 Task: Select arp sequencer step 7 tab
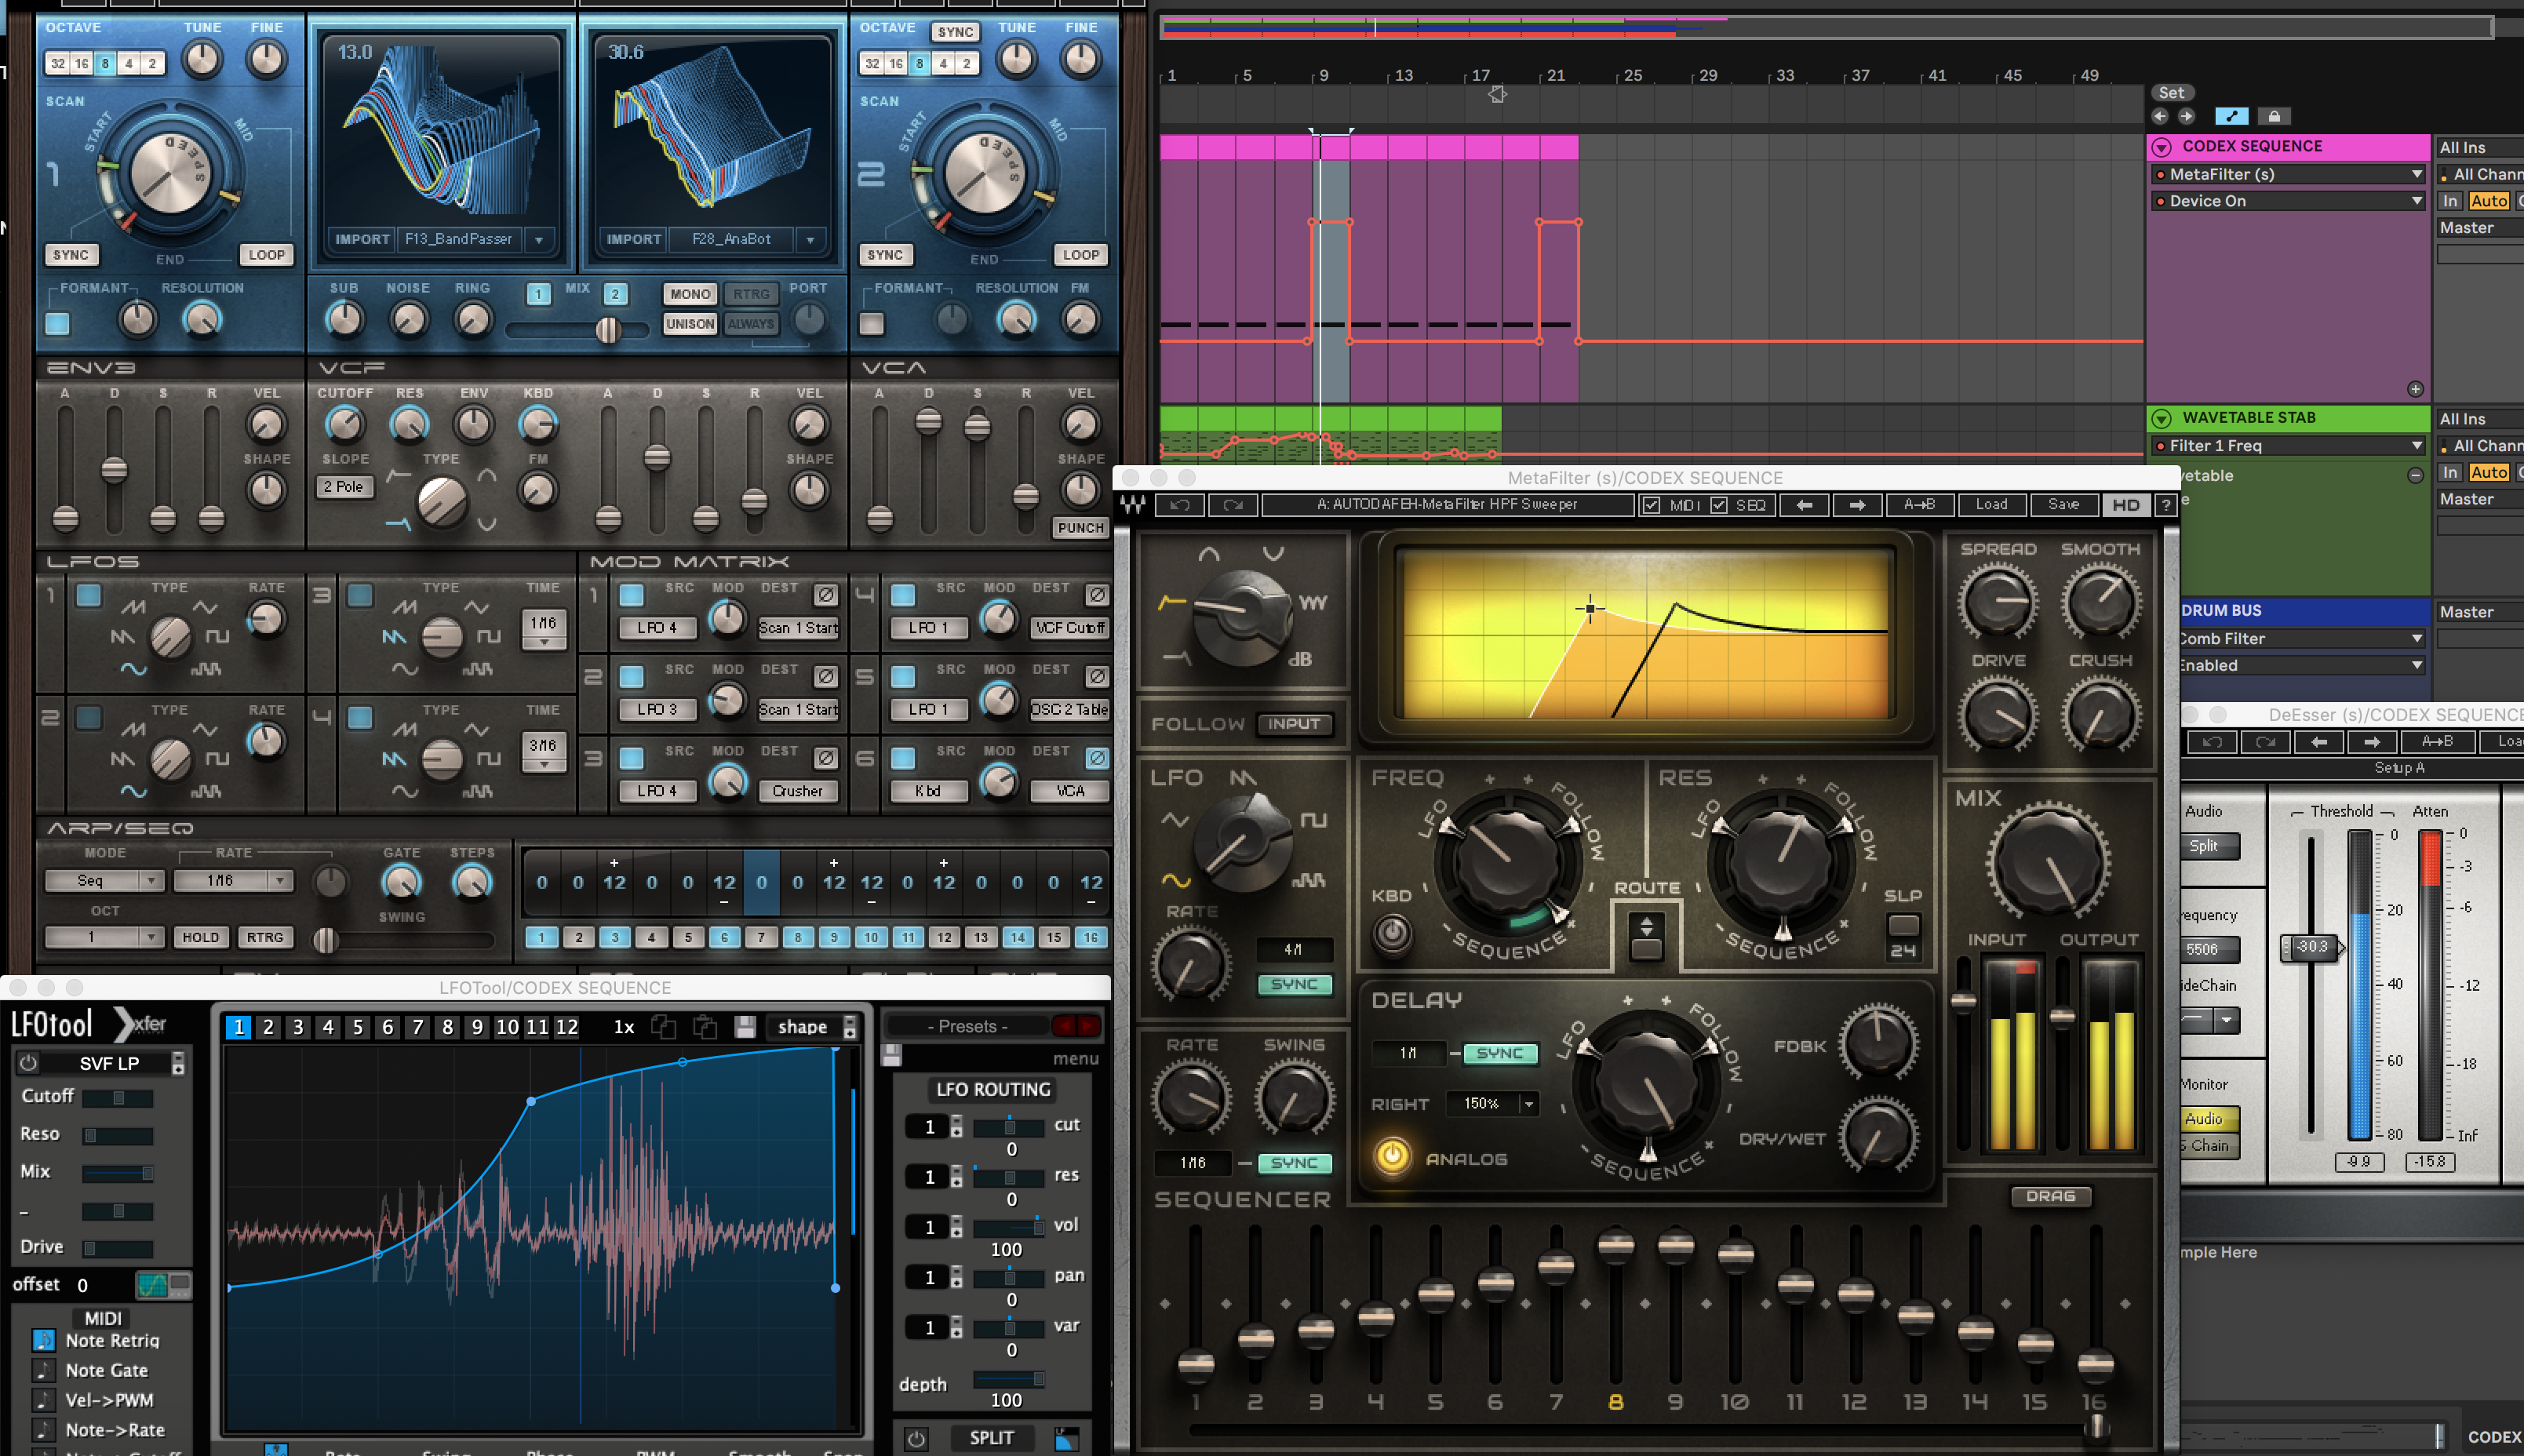click(761, 937)
